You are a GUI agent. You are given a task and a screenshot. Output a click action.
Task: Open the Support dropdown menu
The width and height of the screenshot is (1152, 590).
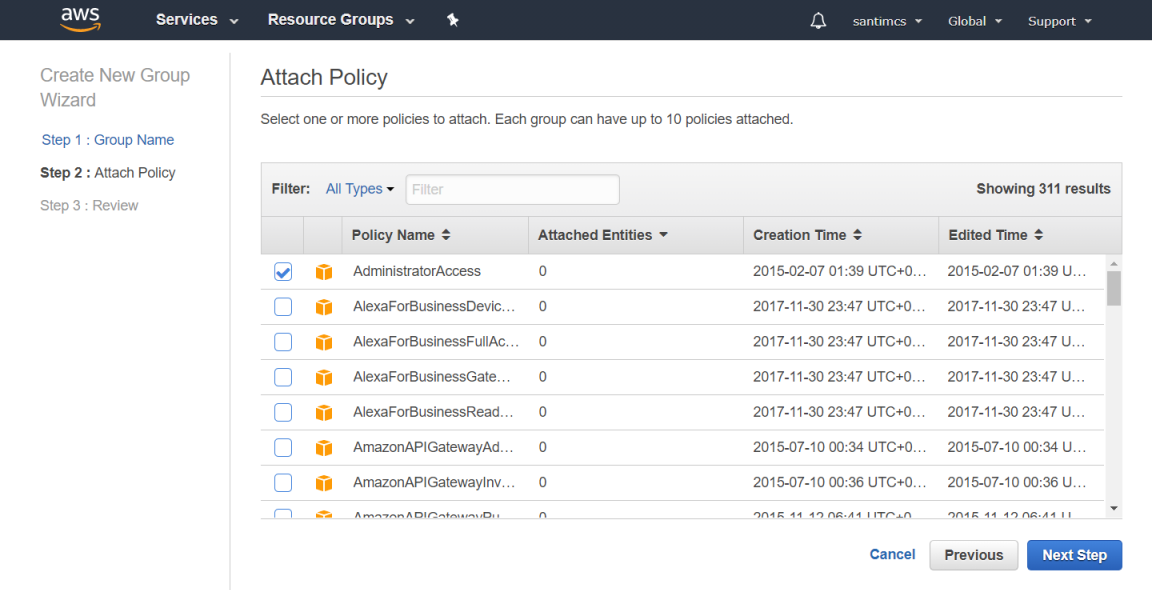coord(1059,21)
